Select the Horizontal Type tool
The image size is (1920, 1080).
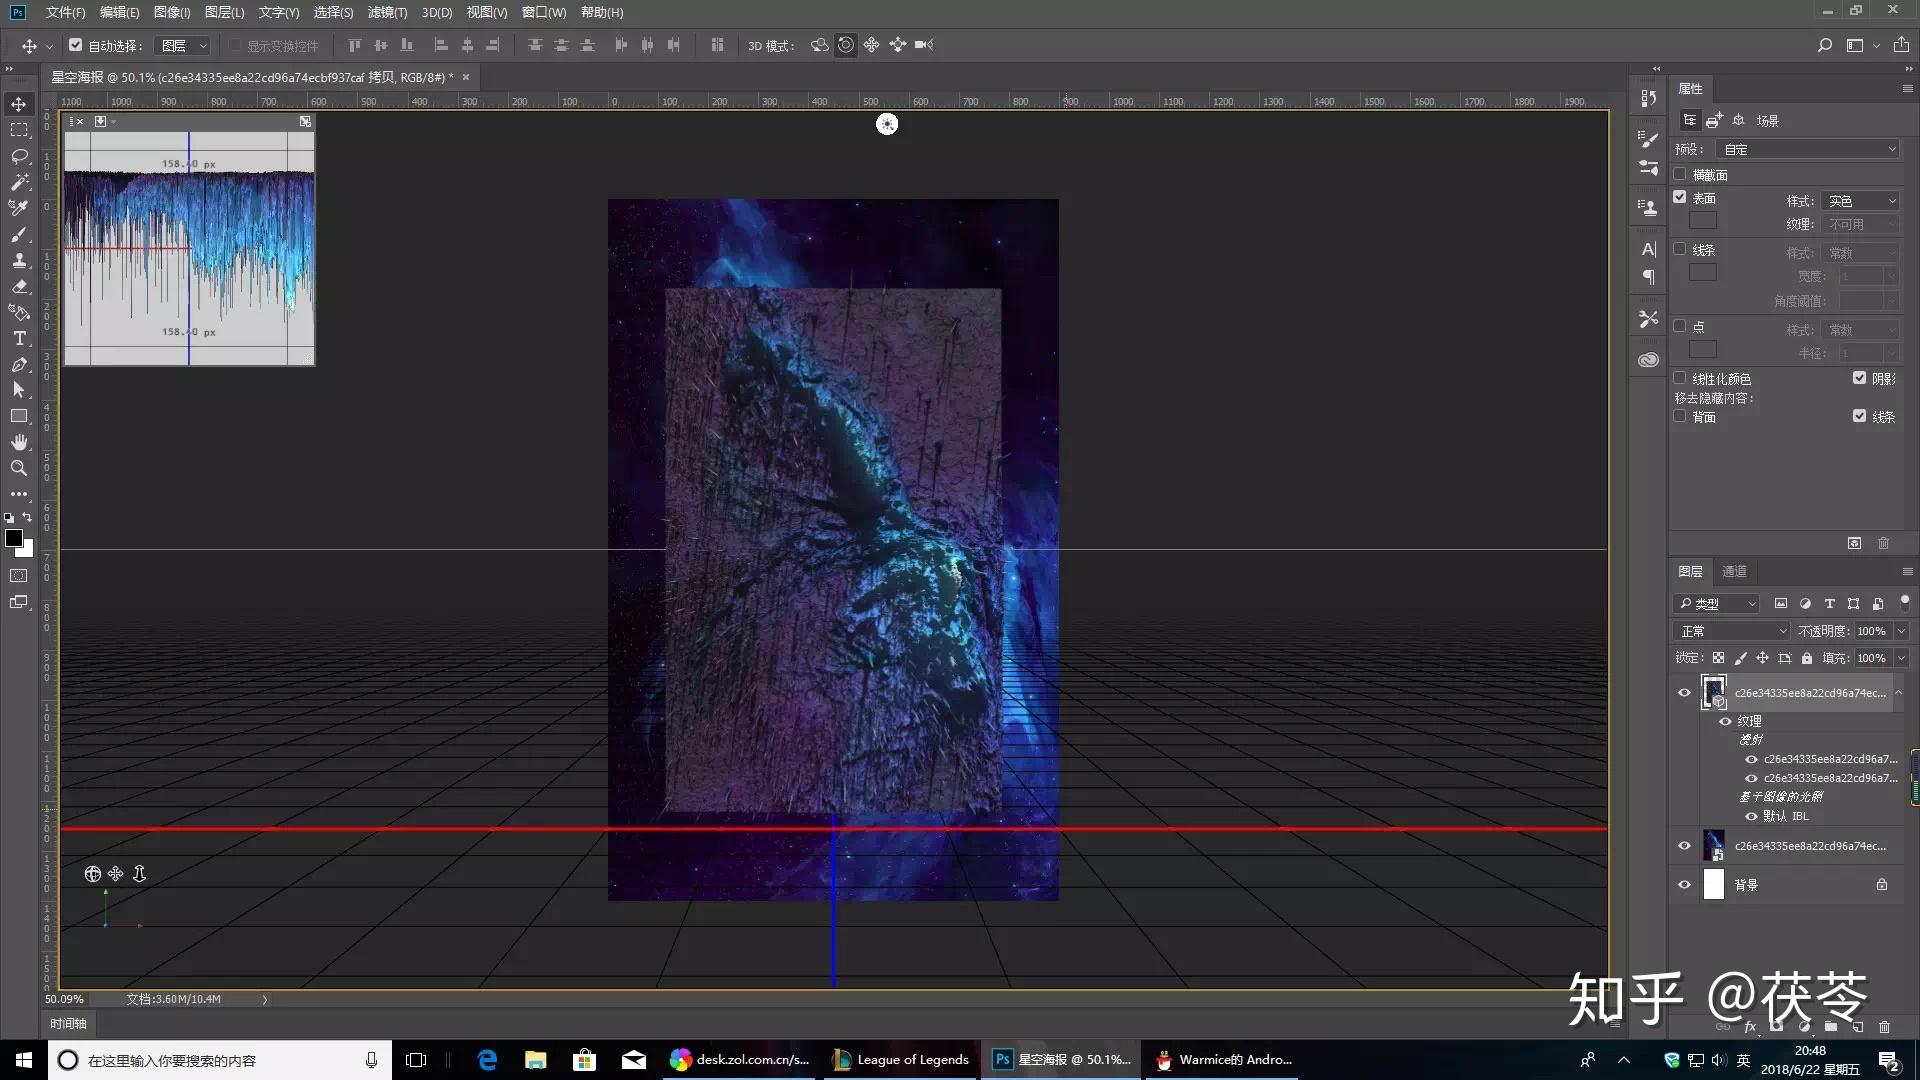tap(19, 338)
